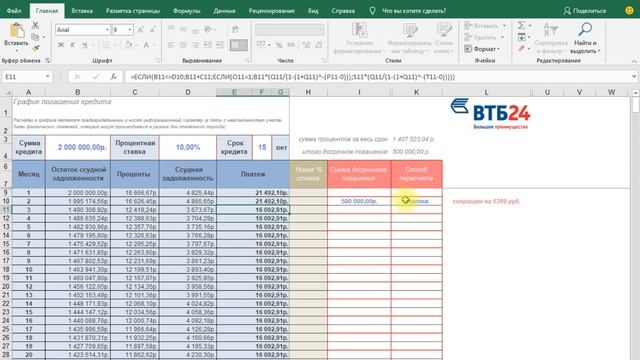Click 'Что вы хотите сделать?' search box
This screenshot has height=360, width=640.
(x=413, y=11)
